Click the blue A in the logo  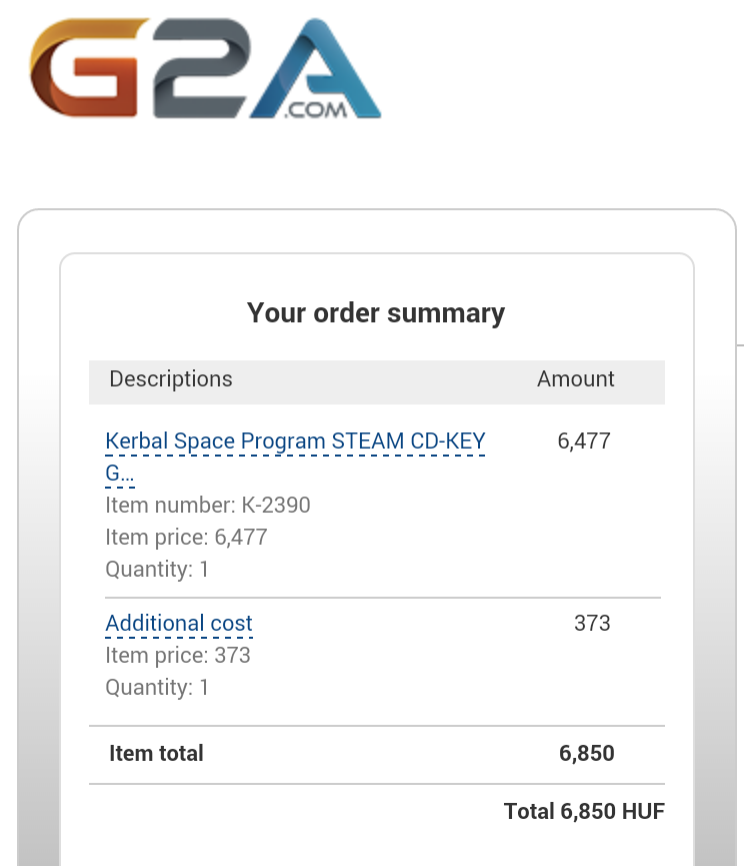pos(315,68)
